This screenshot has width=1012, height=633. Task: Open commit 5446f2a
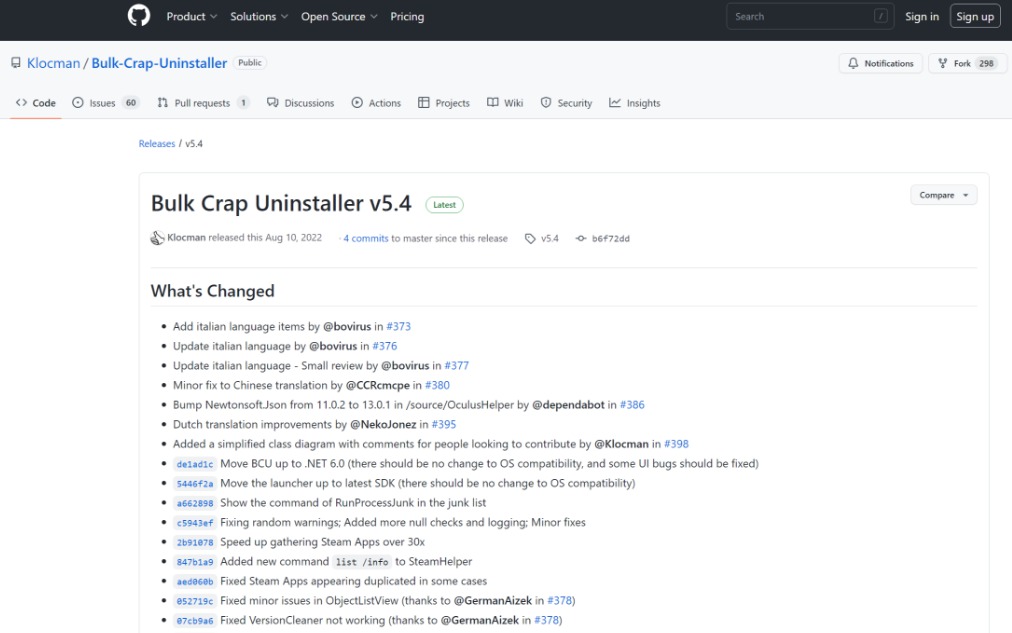195,483
